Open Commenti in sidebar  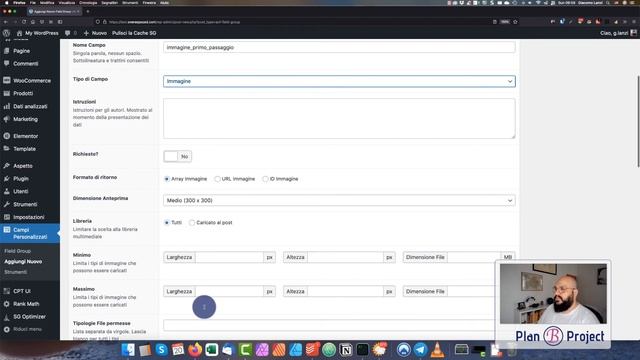pos(25,64)
